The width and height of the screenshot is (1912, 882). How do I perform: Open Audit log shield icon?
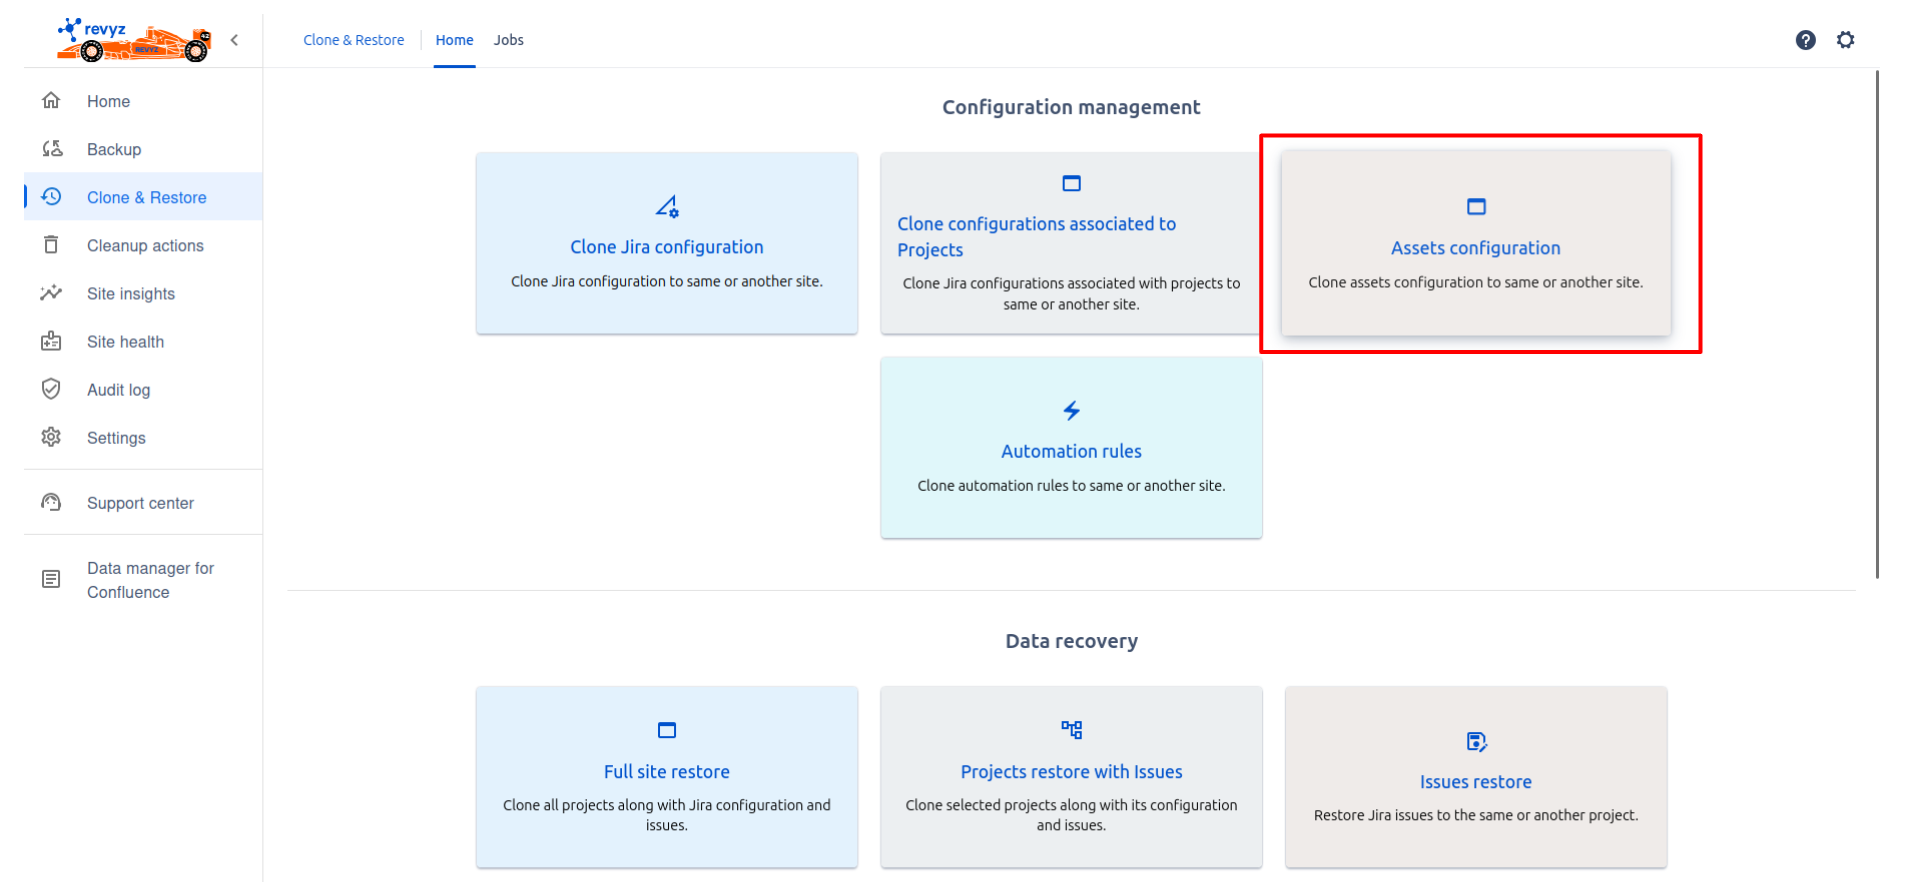point(52,389)
